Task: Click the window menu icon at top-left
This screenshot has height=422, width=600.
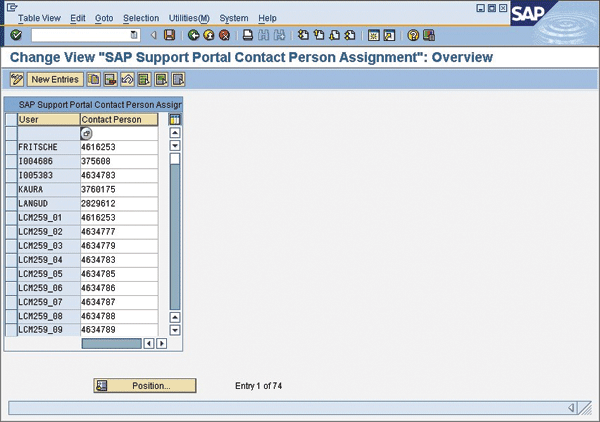Action: click(12, 7)
